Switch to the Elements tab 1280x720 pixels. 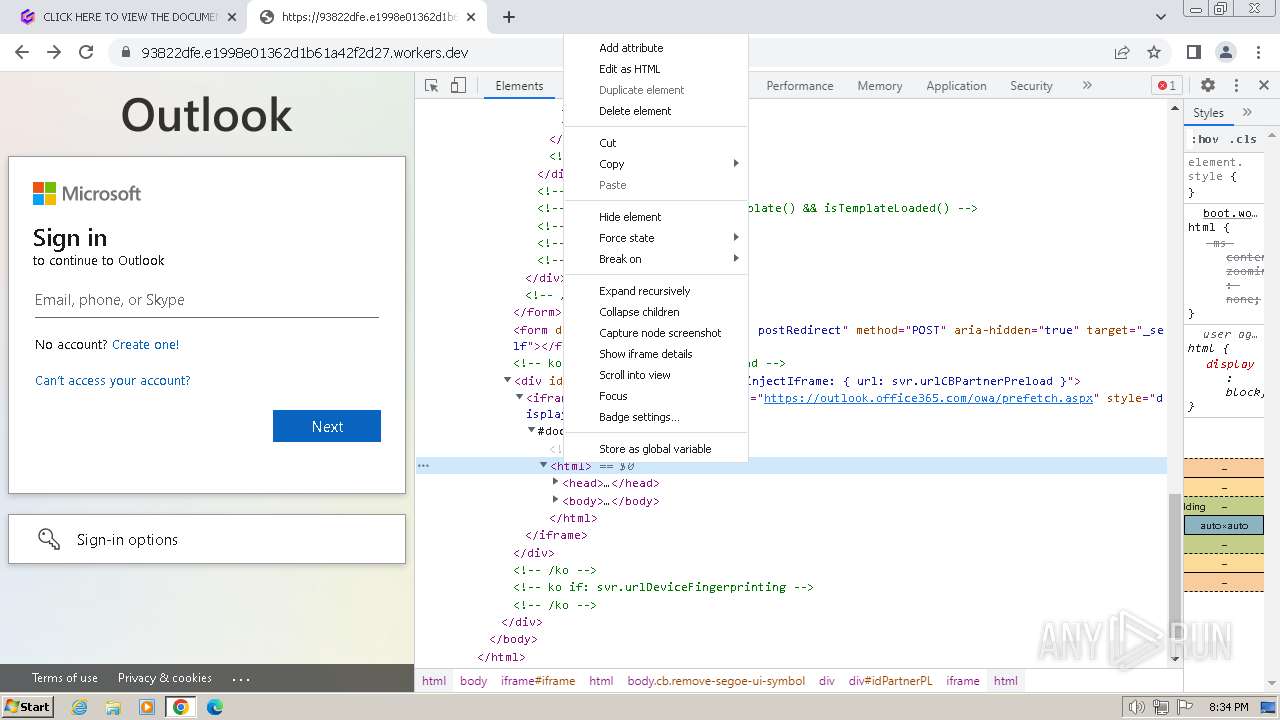click(519, 86)
